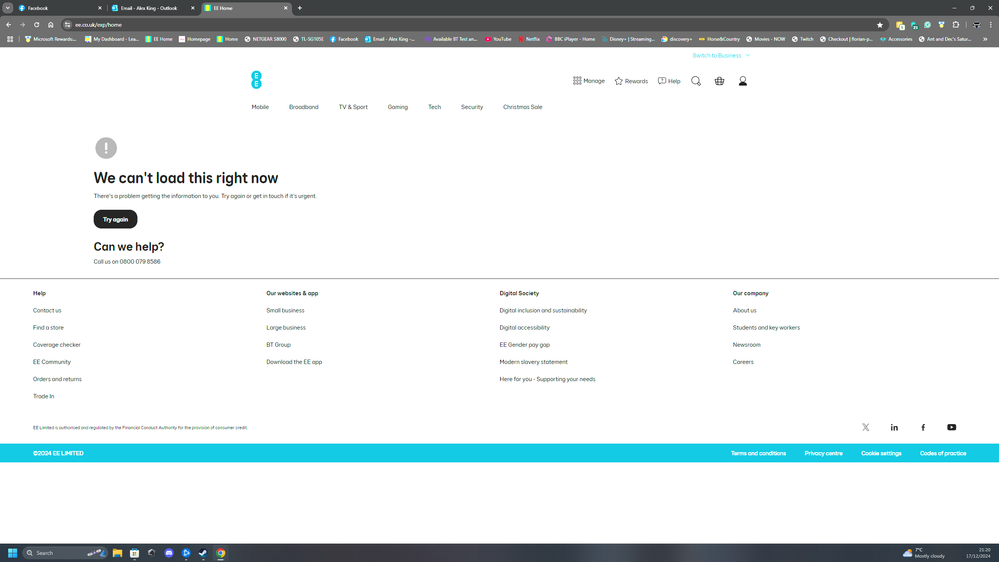Open Contact us footer link
The height and width of the screenshot is (562, 999).
click(x=47, y=310)
